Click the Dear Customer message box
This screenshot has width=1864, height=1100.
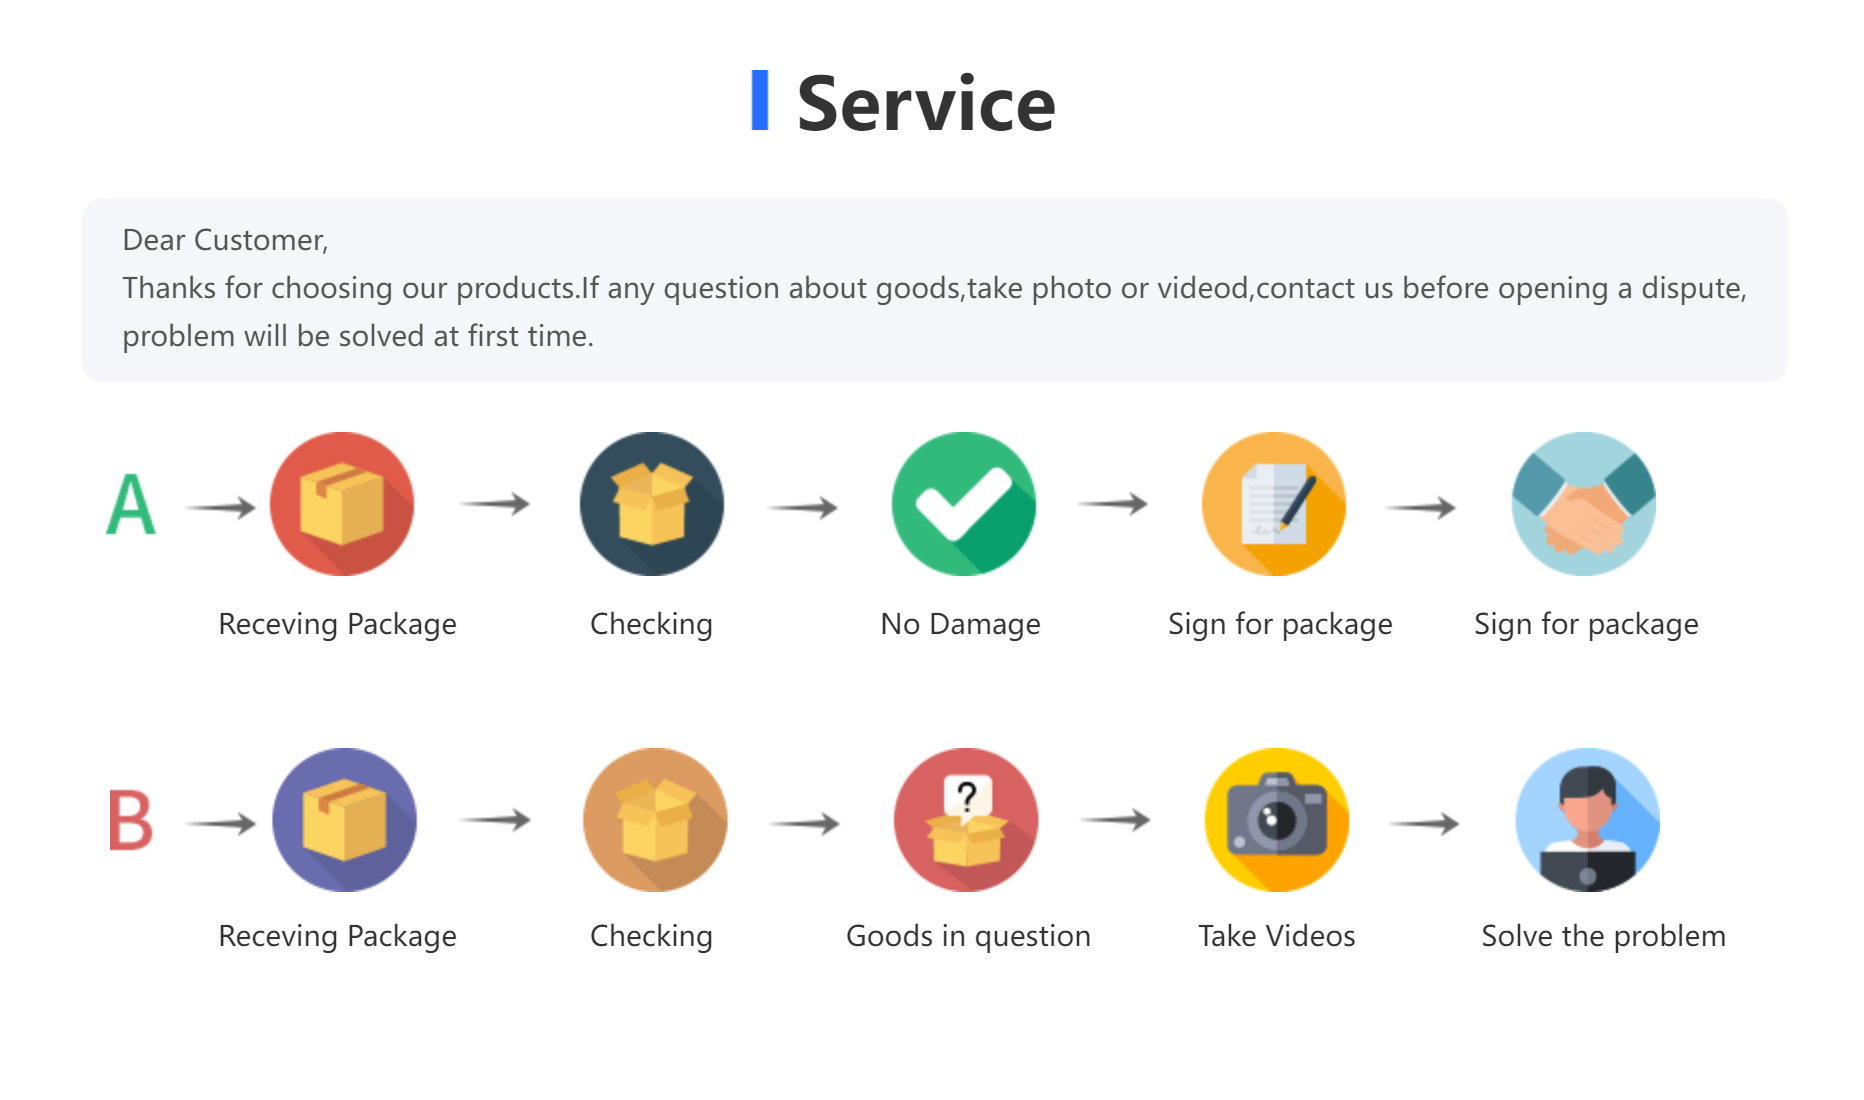[934, 289]
